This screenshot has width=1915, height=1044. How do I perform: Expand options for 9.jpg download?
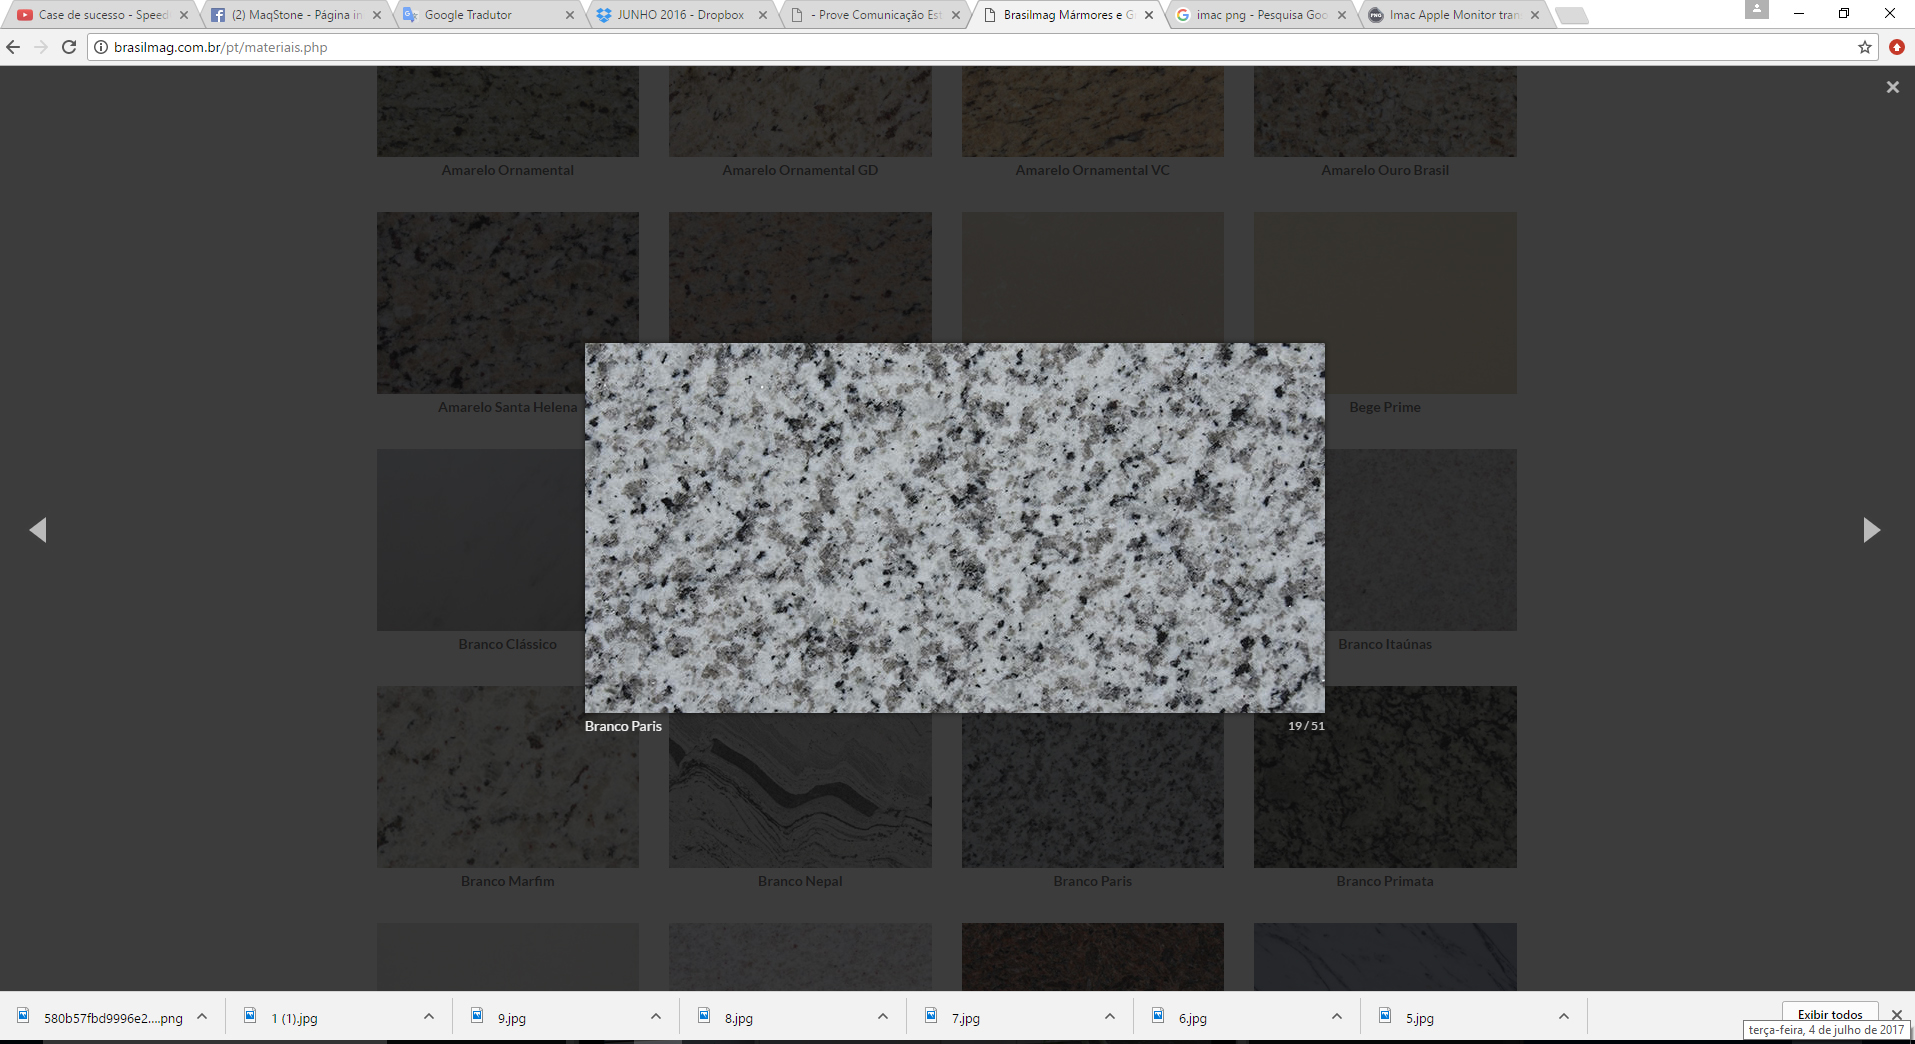656,1017
